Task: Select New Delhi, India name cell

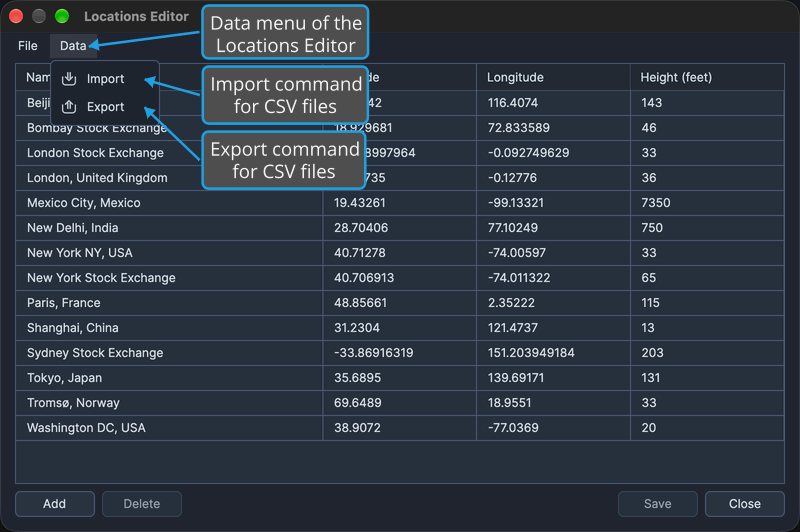Action: [169, 228]
